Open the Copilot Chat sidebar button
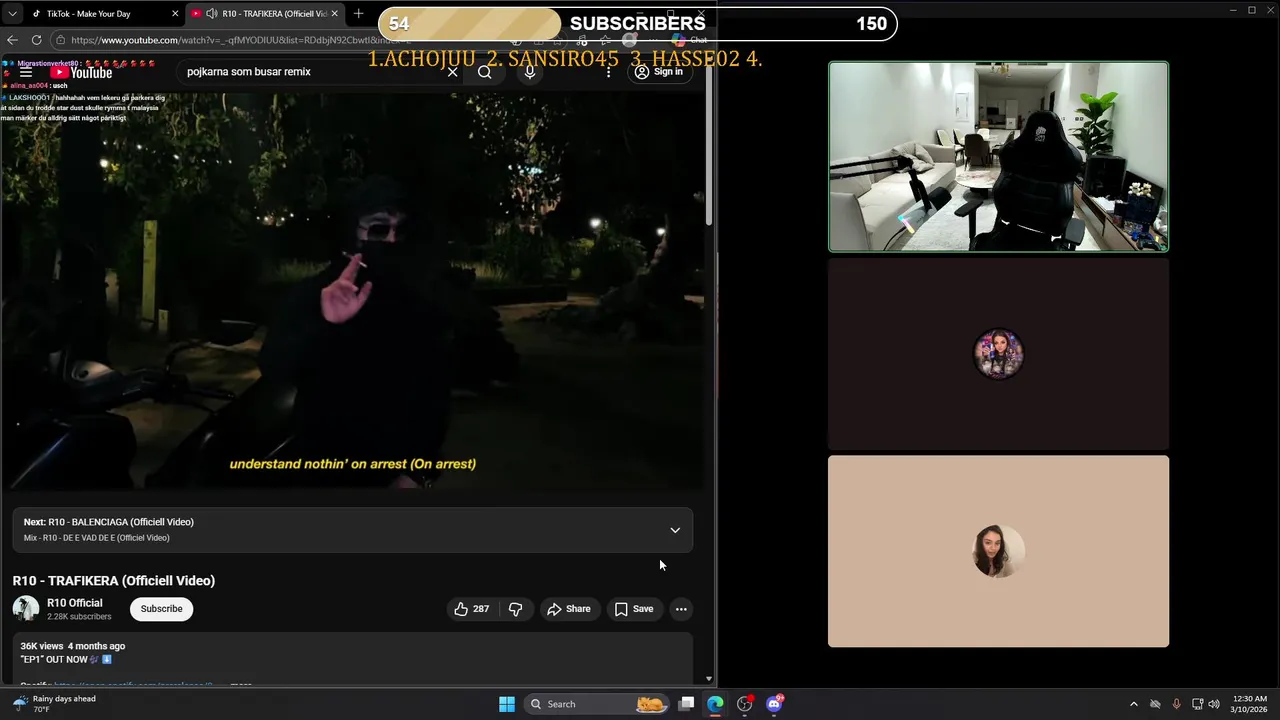 690,40
